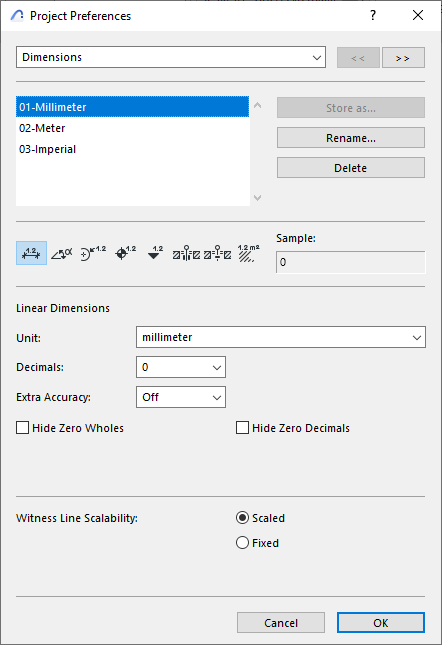Image resolution: width=442 pixels, height=645 pixels.
Task: Click the Rename... button
Action: pos(351,138)
